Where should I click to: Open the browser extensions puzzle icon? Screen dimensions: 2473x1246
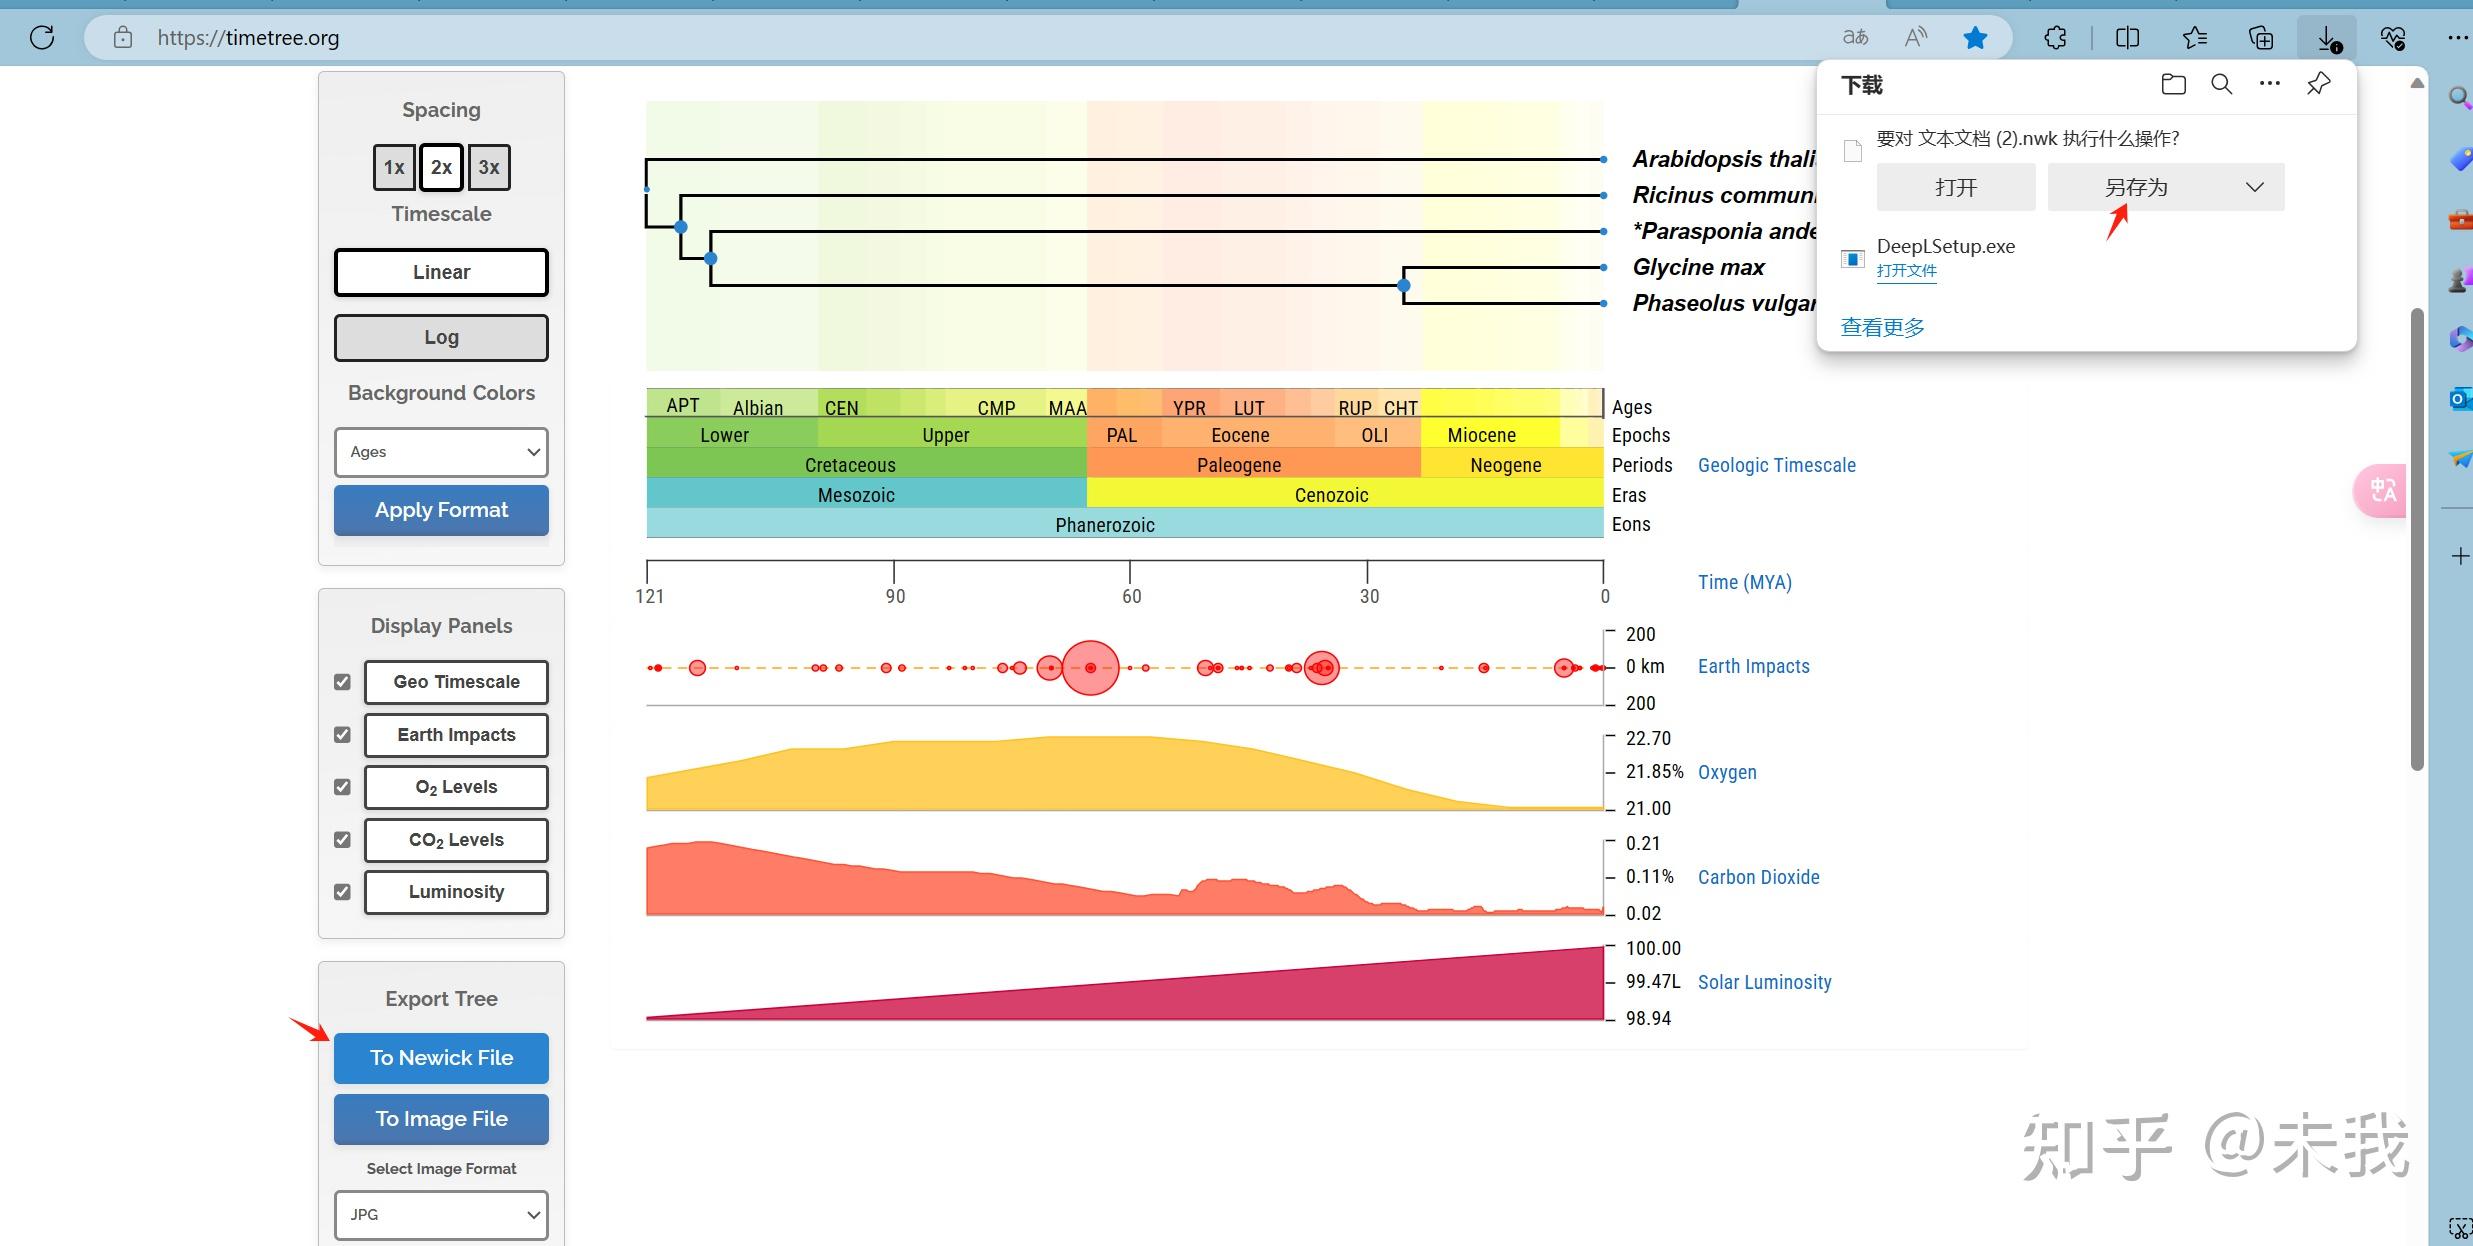(x=2055, y=38)
